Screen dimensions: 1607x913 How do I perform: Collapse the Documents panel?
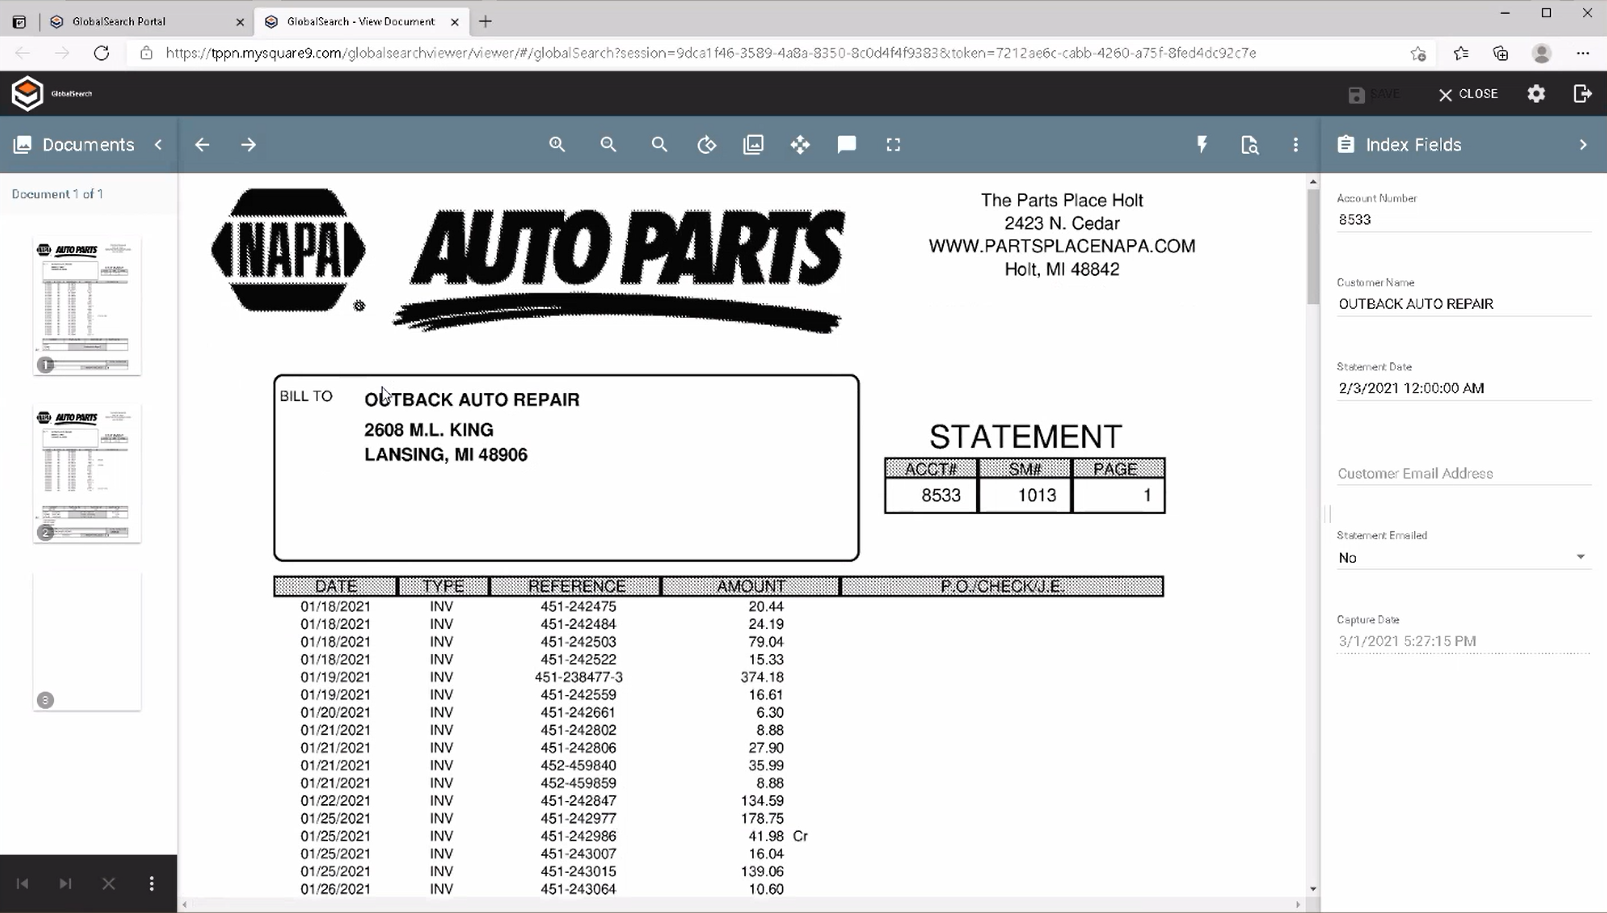click(158, 145)
